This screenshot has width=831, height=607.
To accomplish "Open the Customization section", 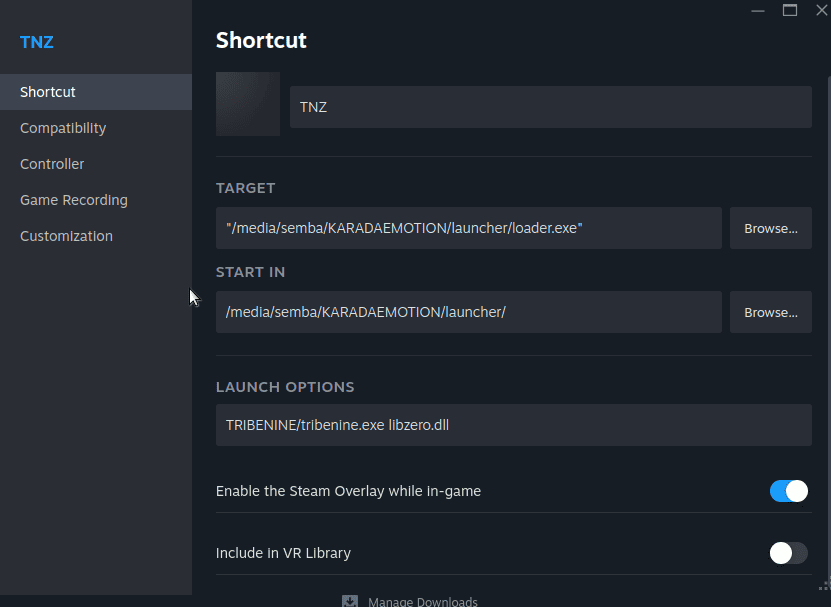I will [x=66, y=235].
